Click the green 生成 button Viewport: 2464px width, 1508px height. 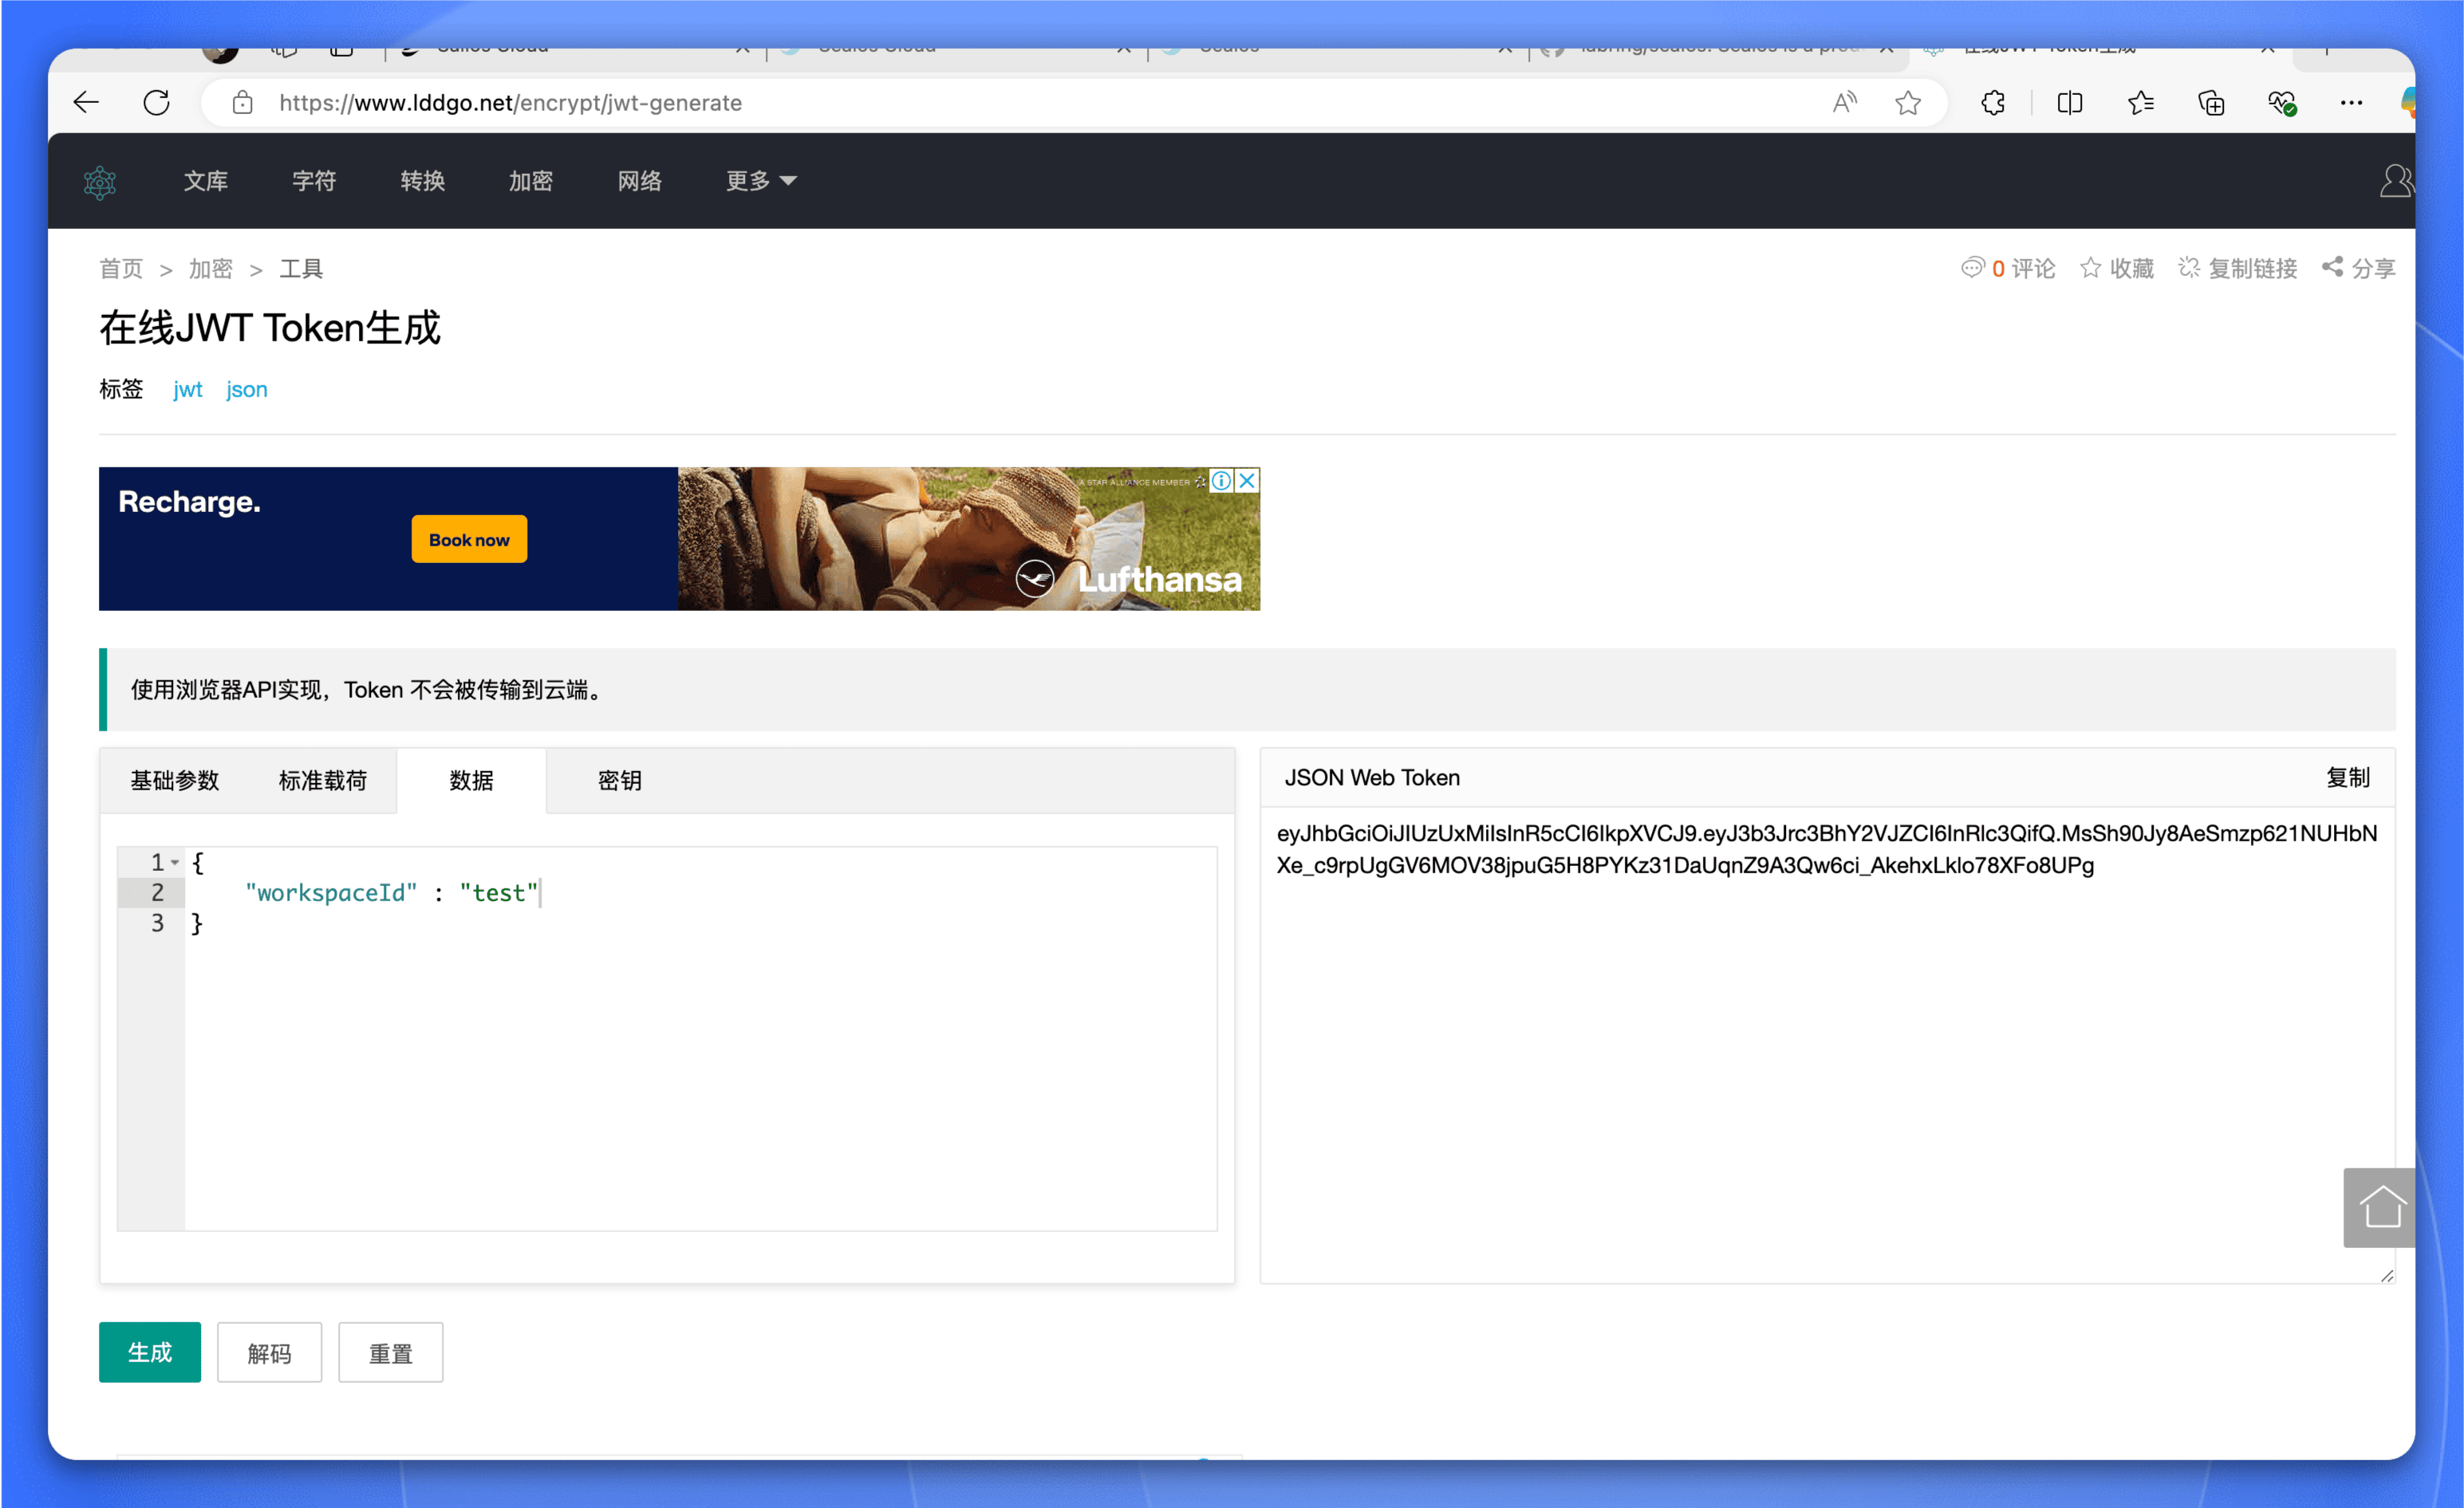tap(149, 1352)
